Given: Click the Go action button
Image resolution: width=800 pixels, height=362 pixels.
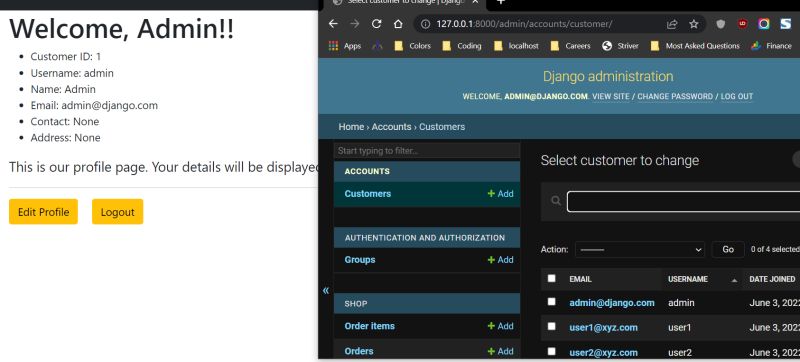Looking at the screenshot, I should tap(728, 249).
